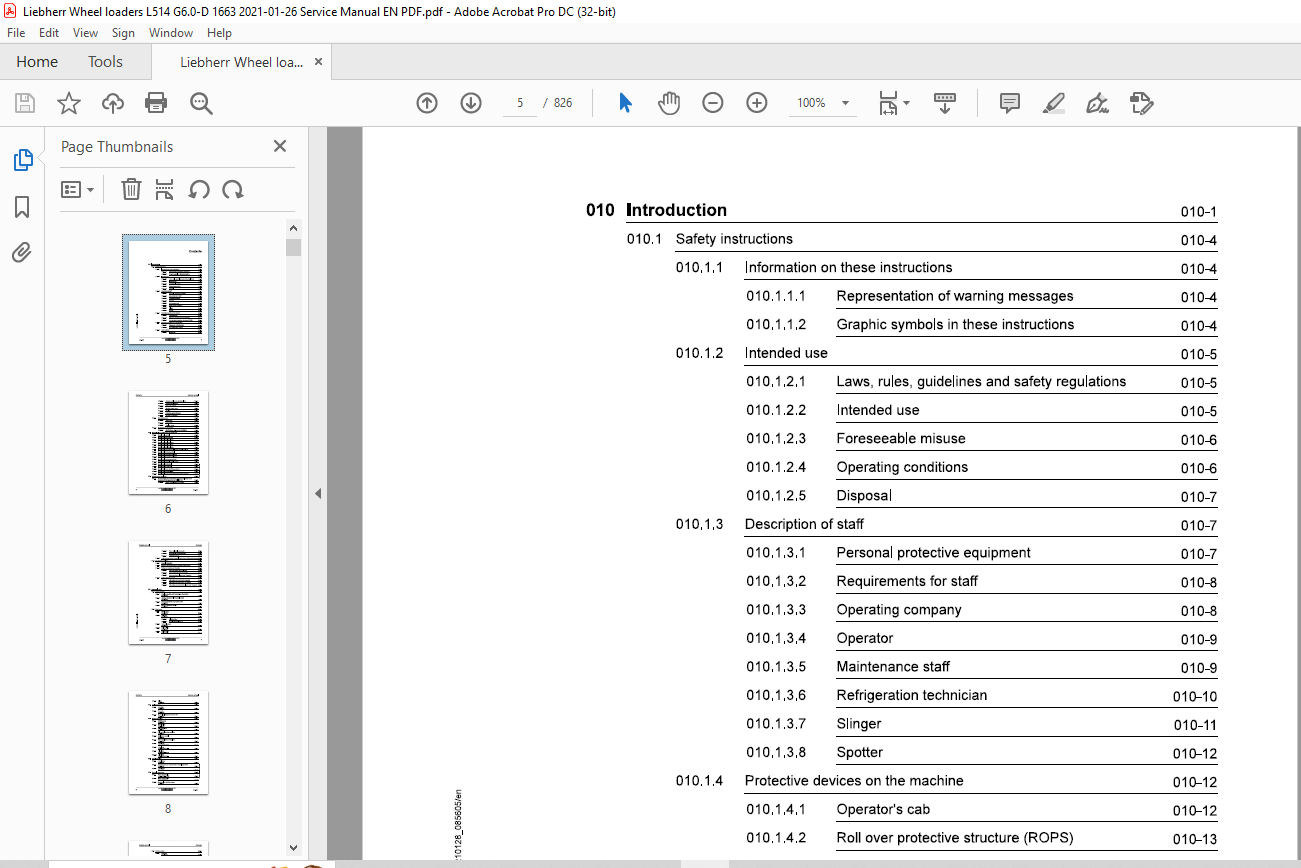Rotate page clockwise
Screen dimensions: 1301x868
233,189
